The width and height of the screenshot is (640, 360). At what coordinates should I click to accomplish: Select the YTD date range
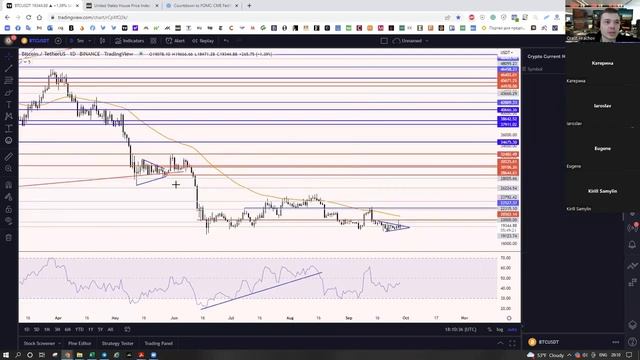(79, 329)
